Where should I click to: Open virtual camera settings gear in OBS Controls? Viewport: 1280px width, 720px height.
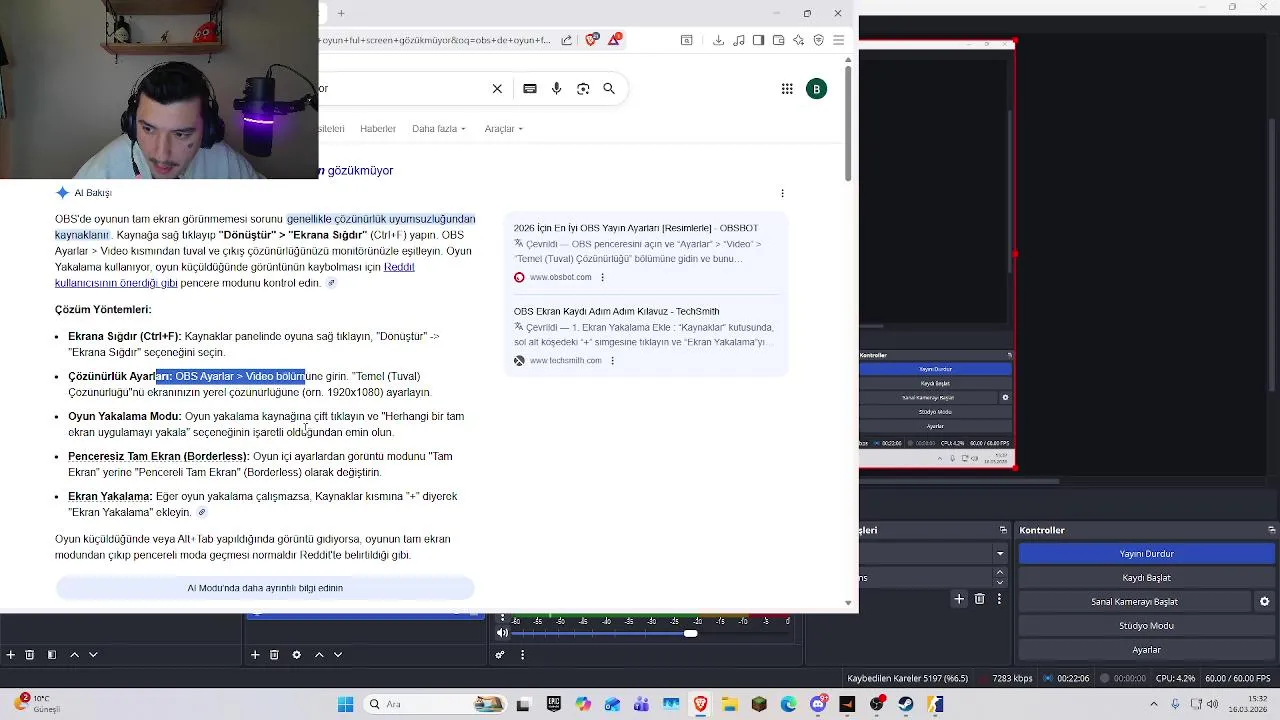[x=1264, y=602]
